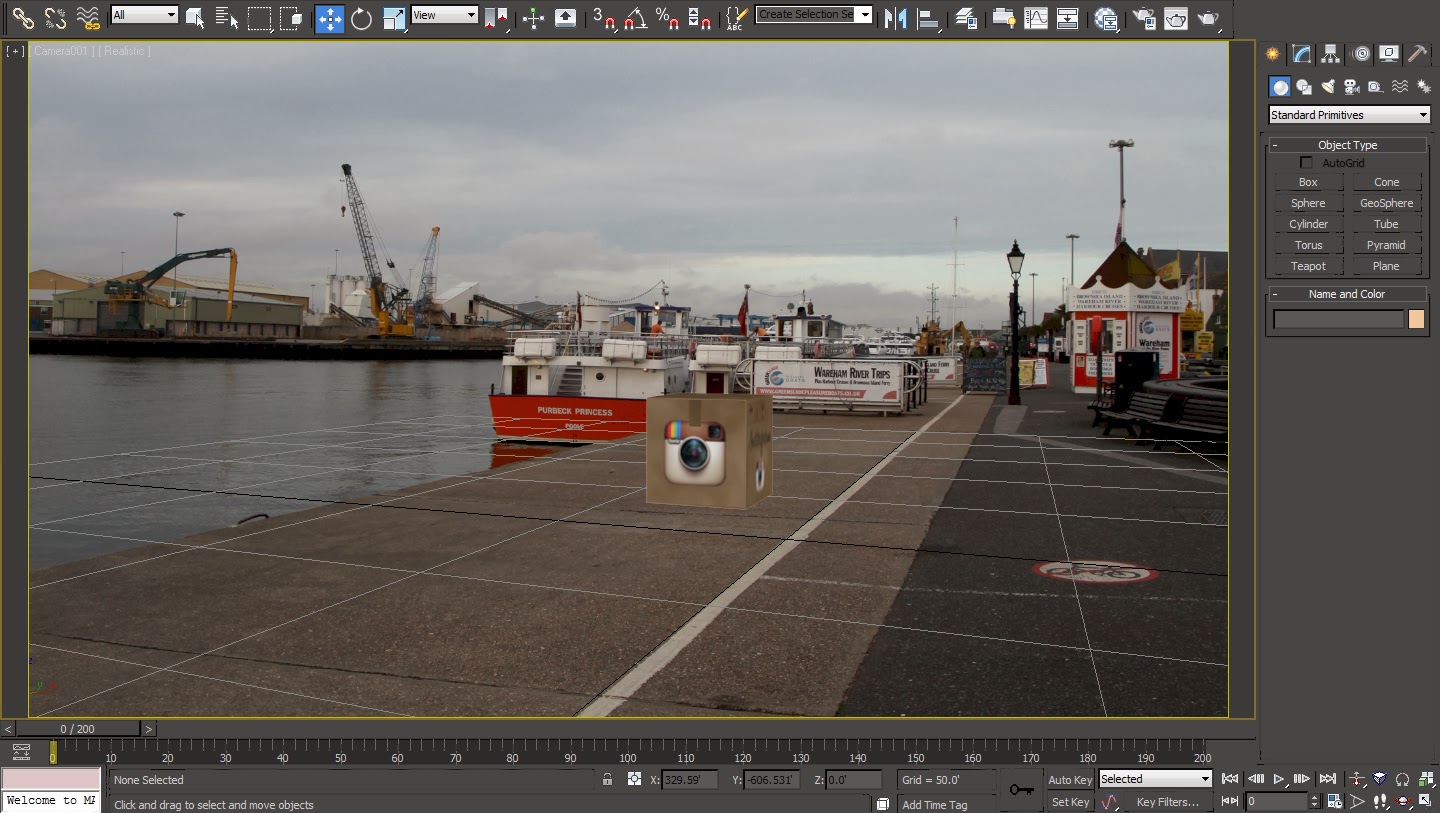Viewport: 1440px width, 813px height.
Task: Open the Mirror tool
Action: (x=895, y=18)
